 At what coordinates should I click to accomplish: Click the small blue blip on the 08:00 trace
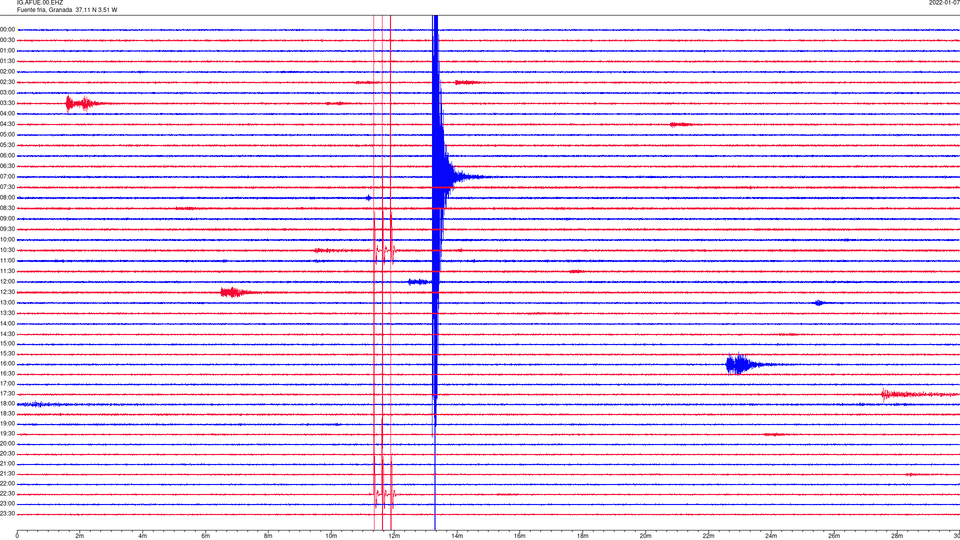coord(368,198)
